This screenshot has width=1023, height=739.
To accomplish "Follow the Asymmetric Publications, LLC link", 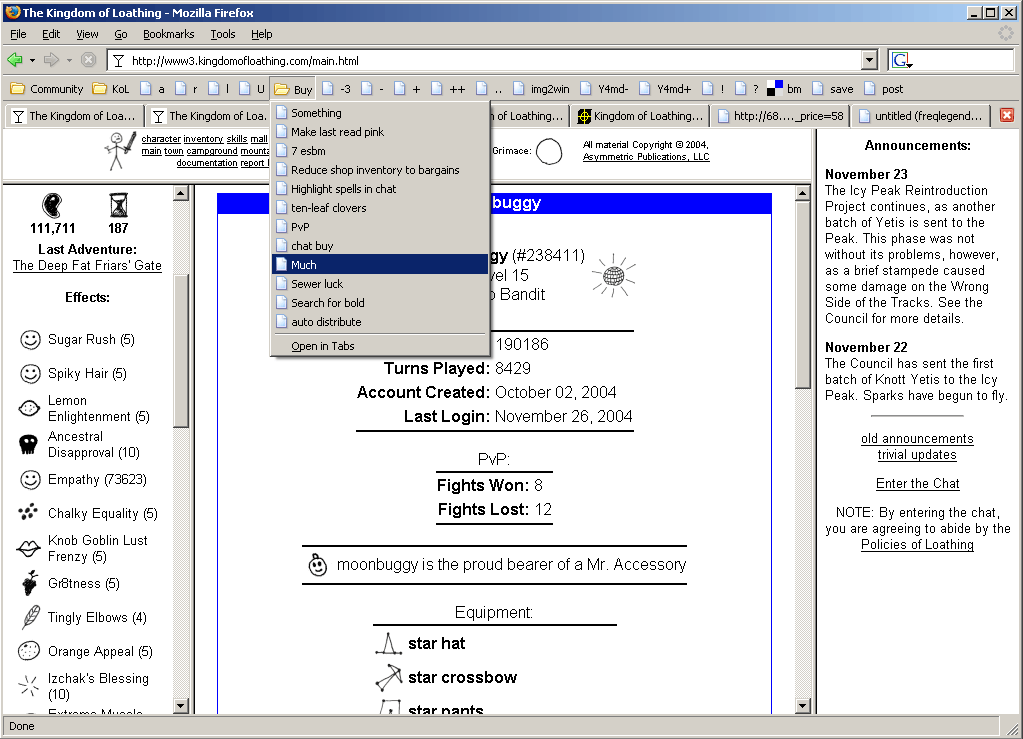I will (646, 157).
